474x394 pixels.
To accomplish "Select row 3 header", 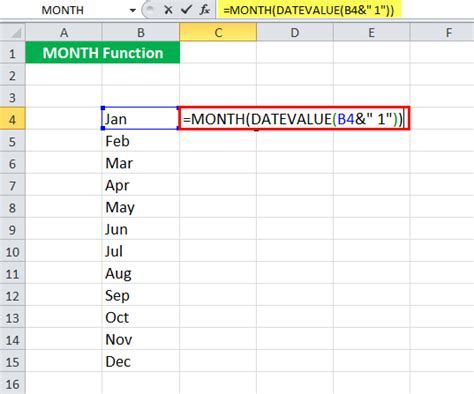I will (13, 97).
